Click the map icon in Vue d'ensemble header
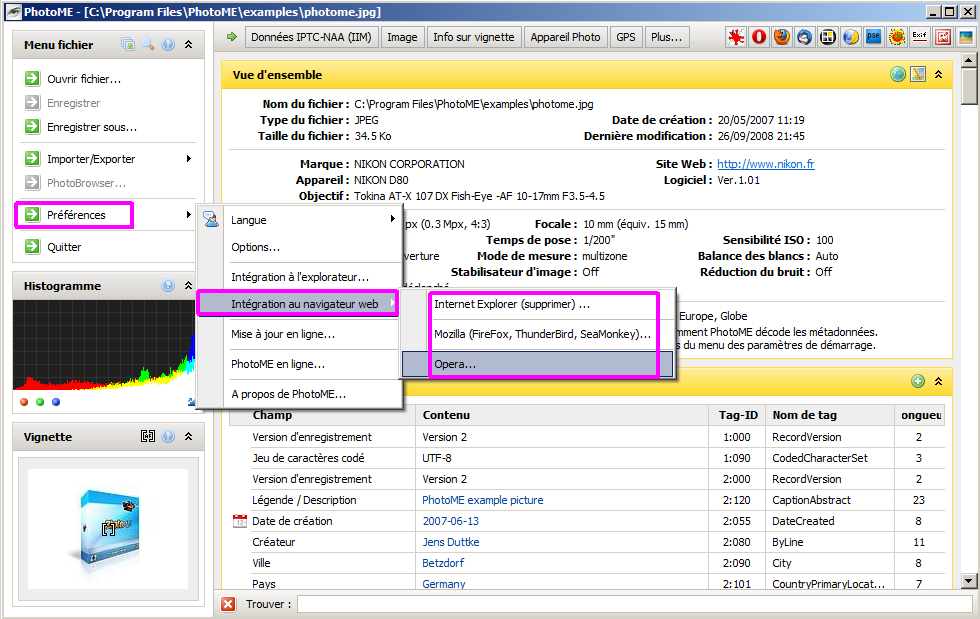The width and height of the screenshot is (980, 619). tap(918, 74)
